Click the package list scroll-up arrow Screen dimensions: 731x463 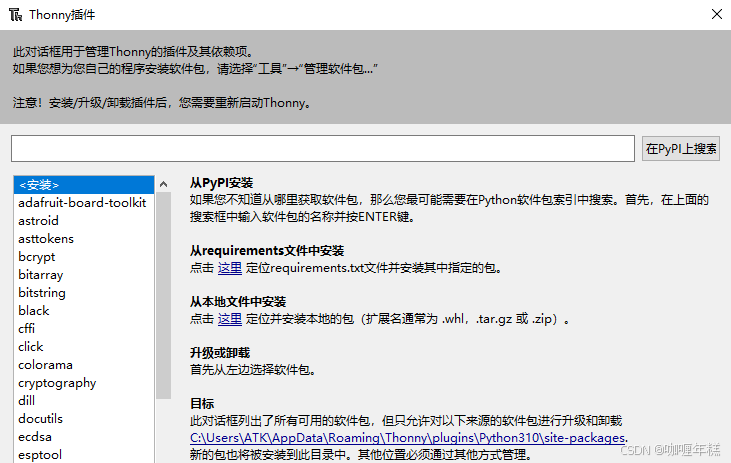point(163,184)
